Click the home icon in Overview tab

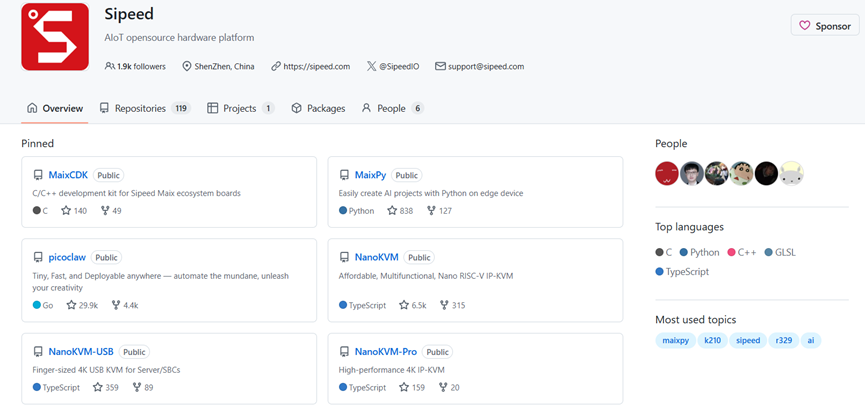[33, 108]
